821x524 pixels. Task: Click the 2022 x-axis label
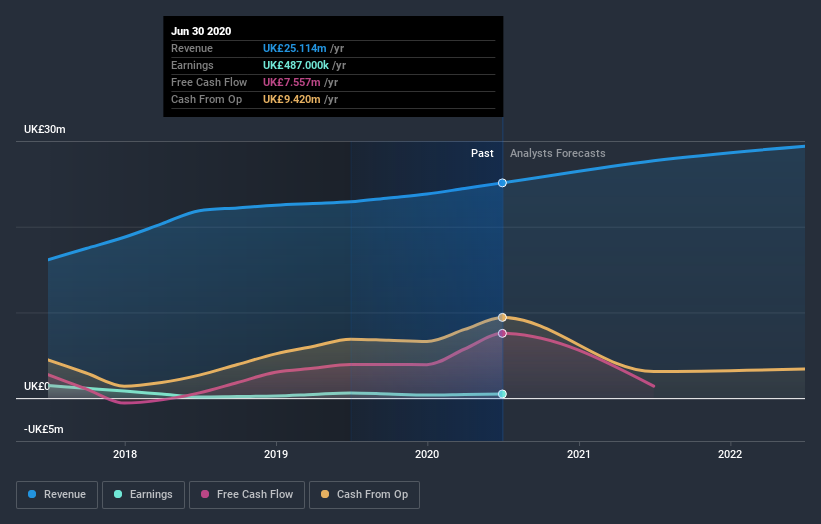click(x=730, y=454)
